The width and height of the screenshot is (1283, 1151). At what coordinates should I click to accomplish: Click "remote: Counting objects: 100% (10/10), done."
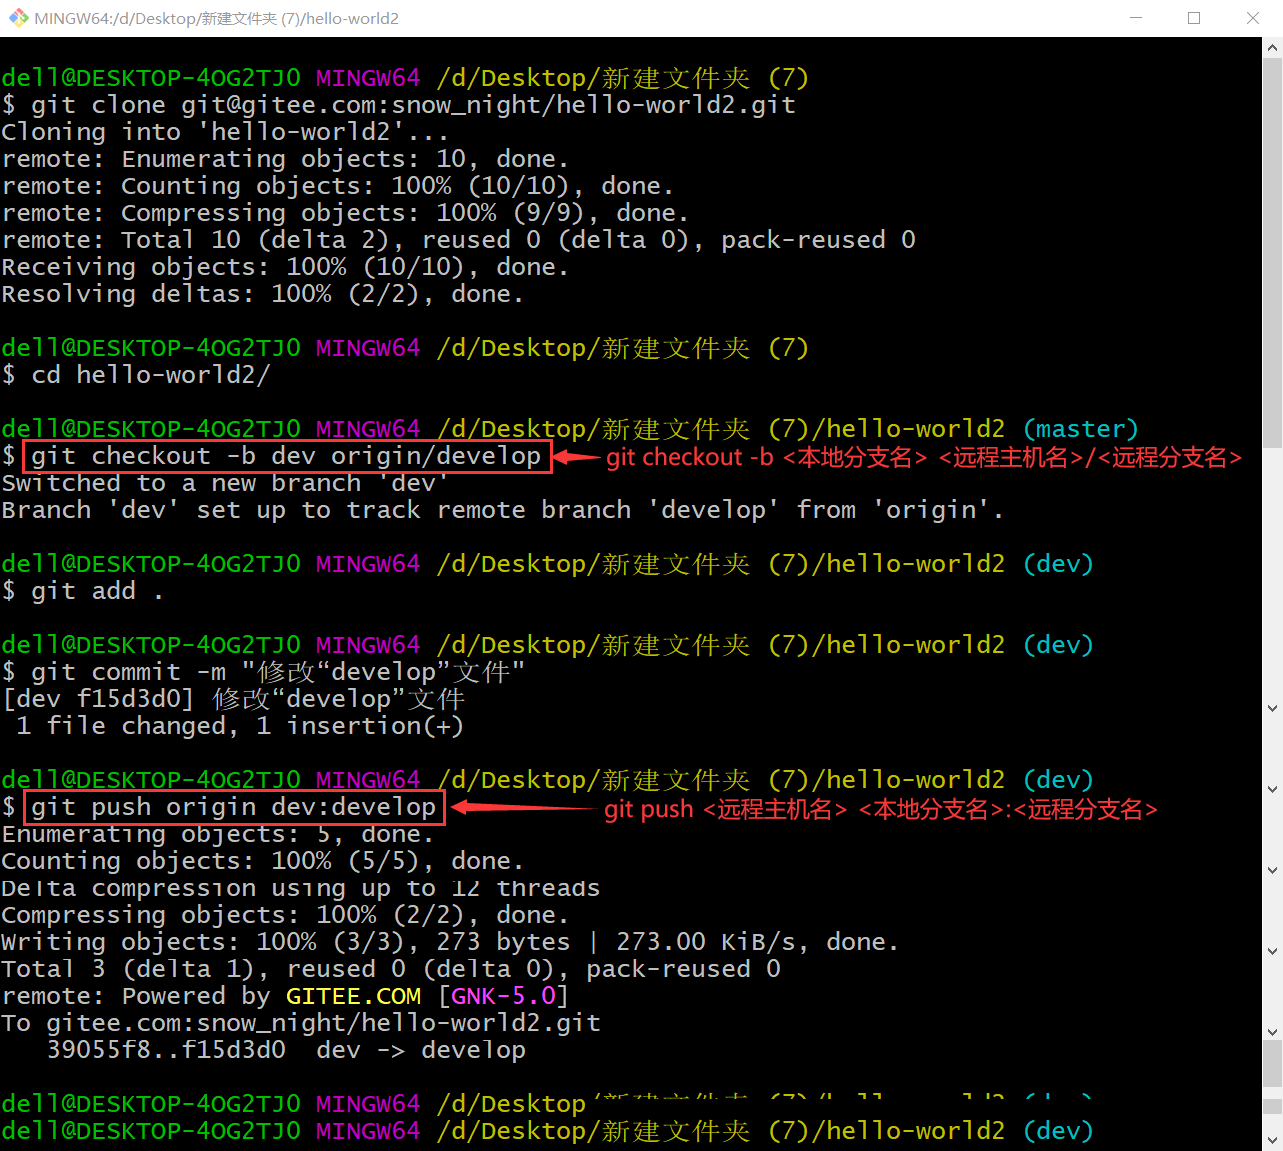point(337,186)
